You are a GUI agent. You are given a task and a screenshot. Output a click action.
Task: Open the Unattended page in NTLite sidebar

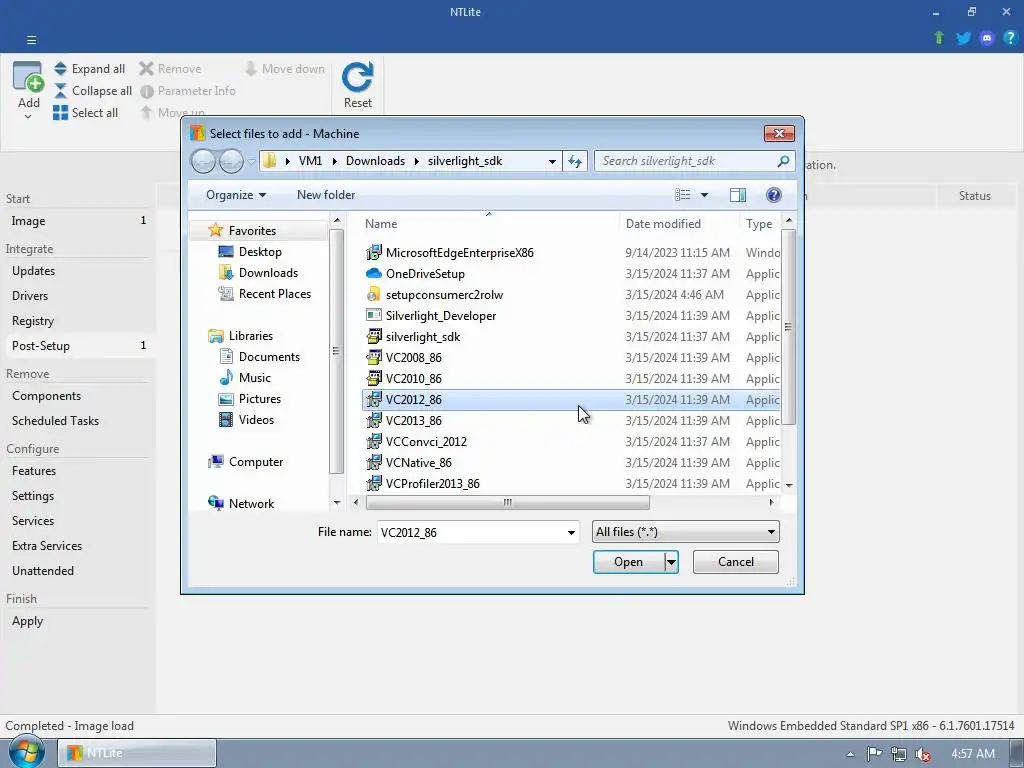click(42, 571)
